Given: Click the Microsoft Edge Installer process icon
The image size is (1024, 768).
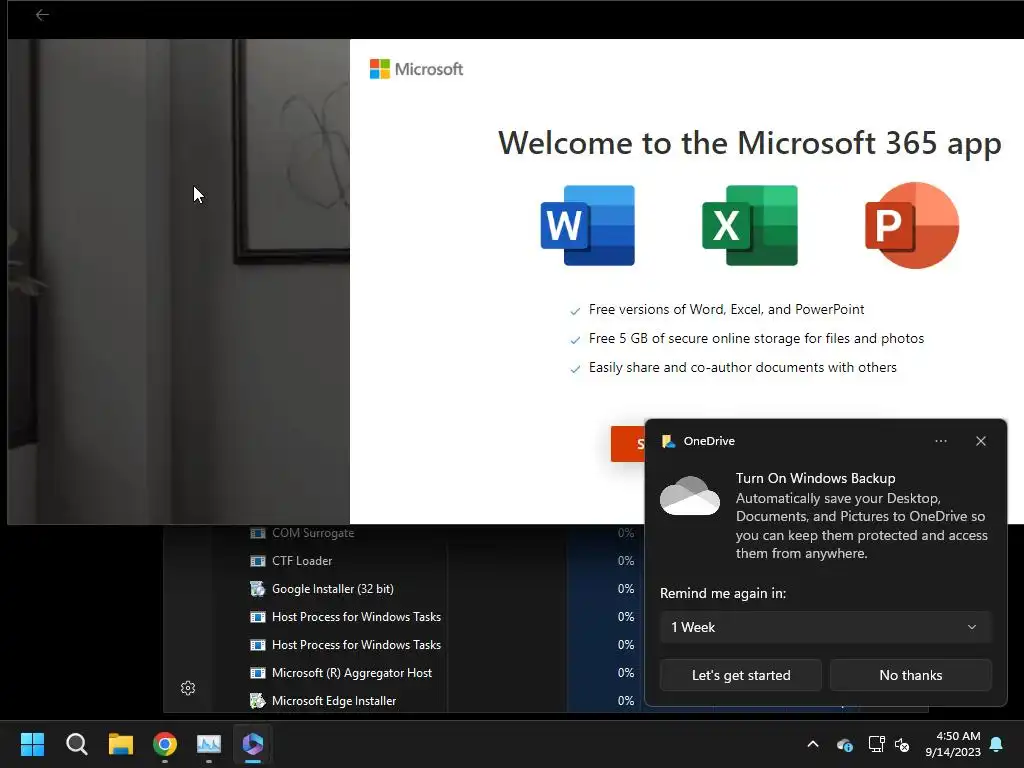Looking at the screenshot, I should pos(257,701).
